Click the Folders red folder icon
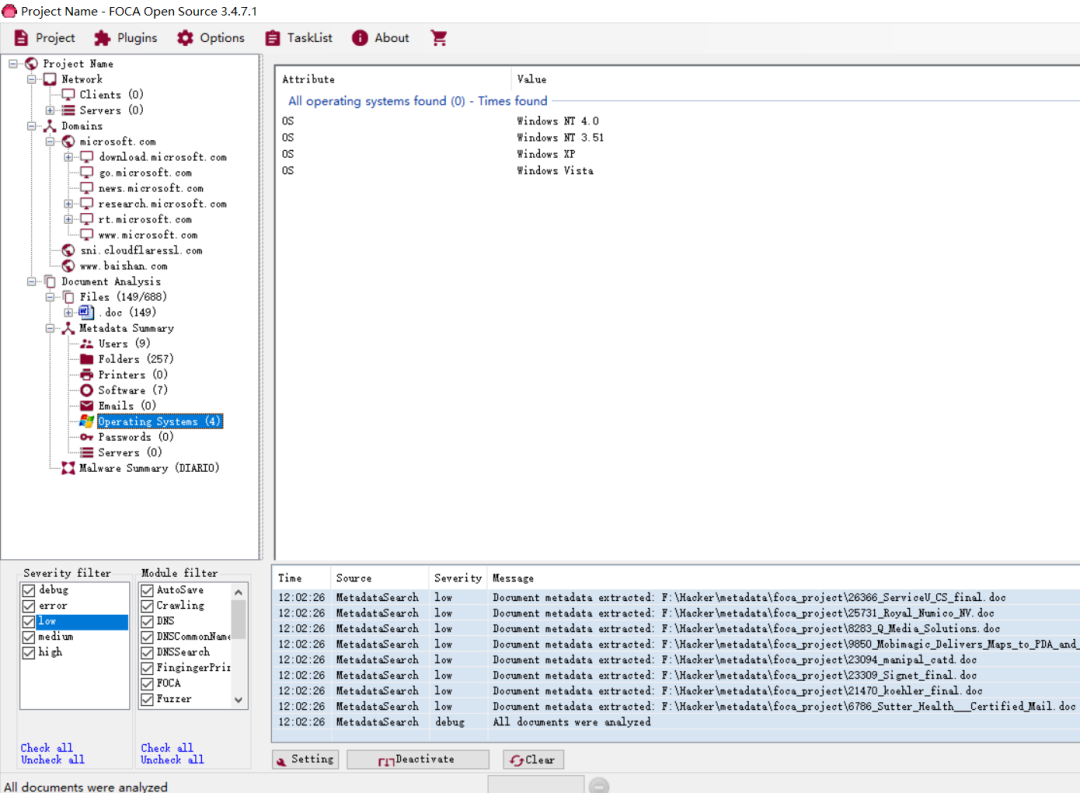 click(x=87, y=359)
